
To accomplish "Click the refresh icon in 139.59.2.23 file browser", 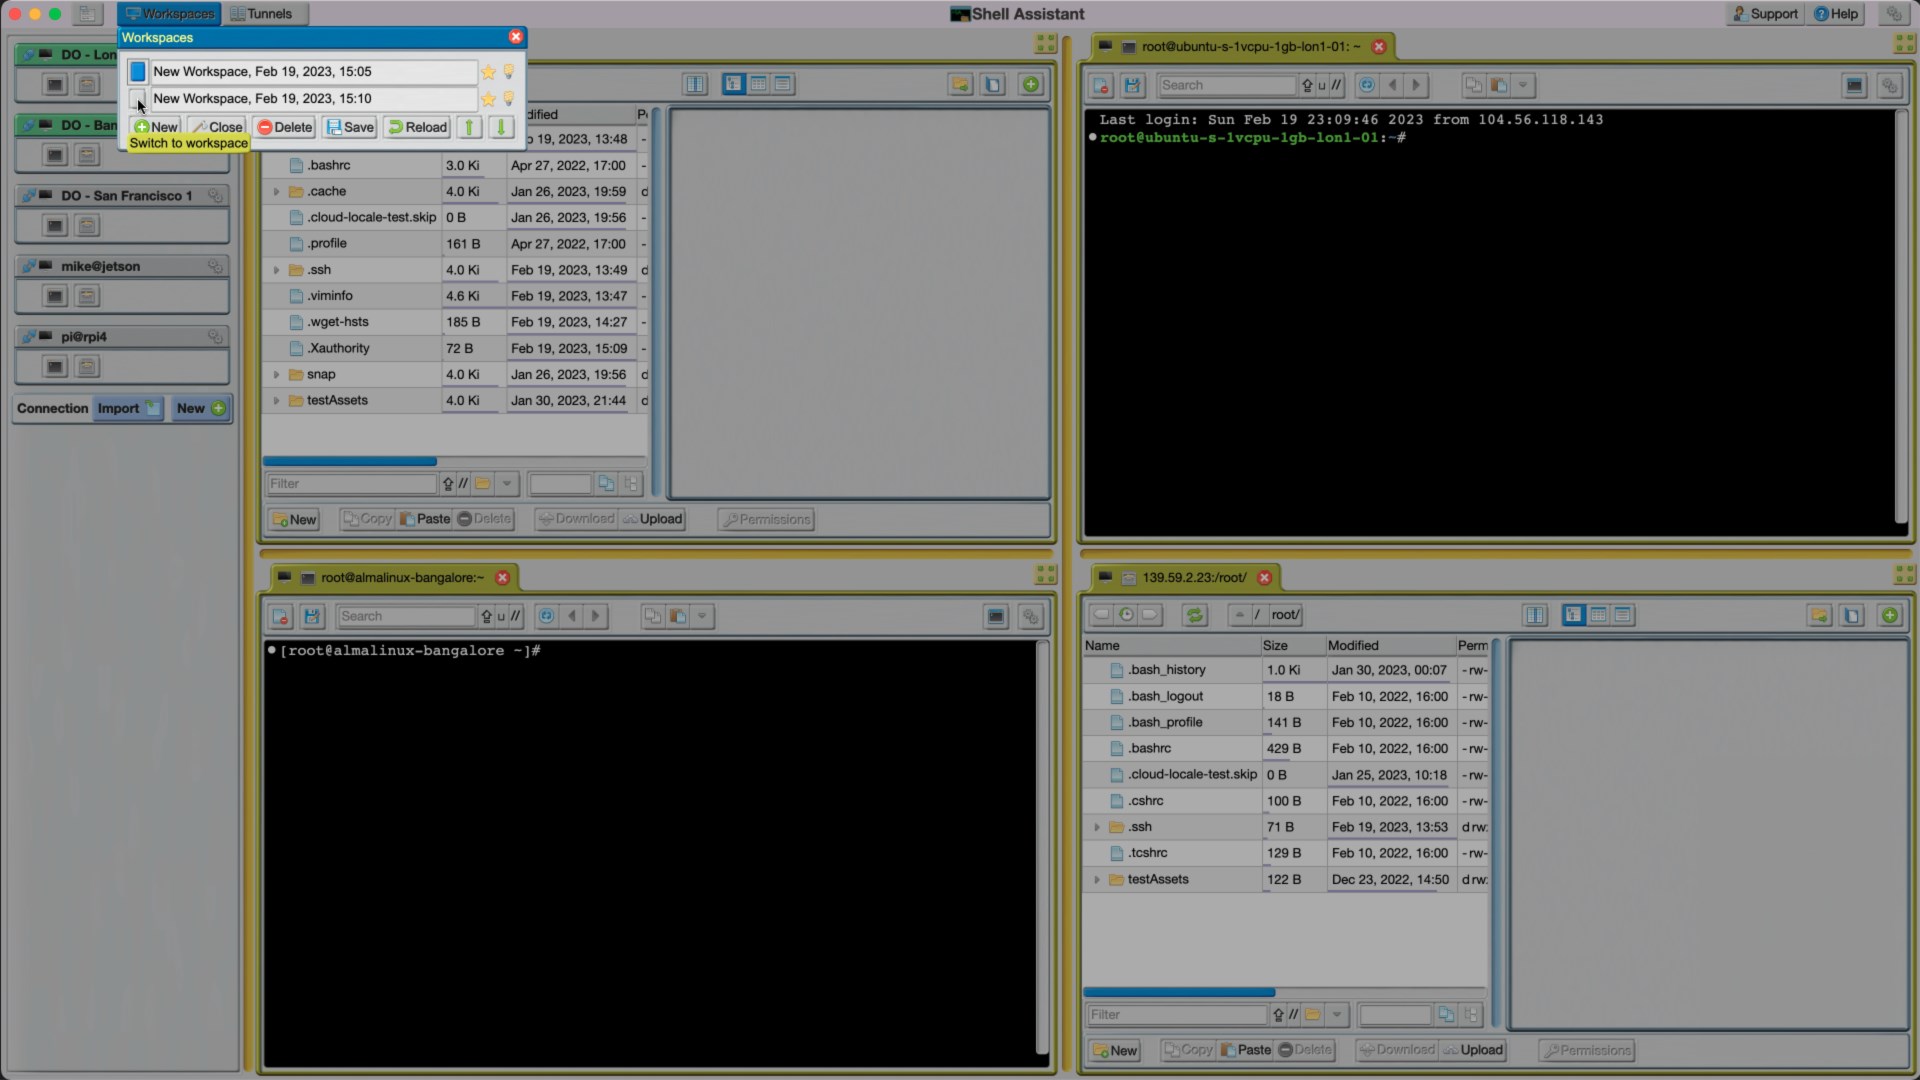I will point(1194,615).
